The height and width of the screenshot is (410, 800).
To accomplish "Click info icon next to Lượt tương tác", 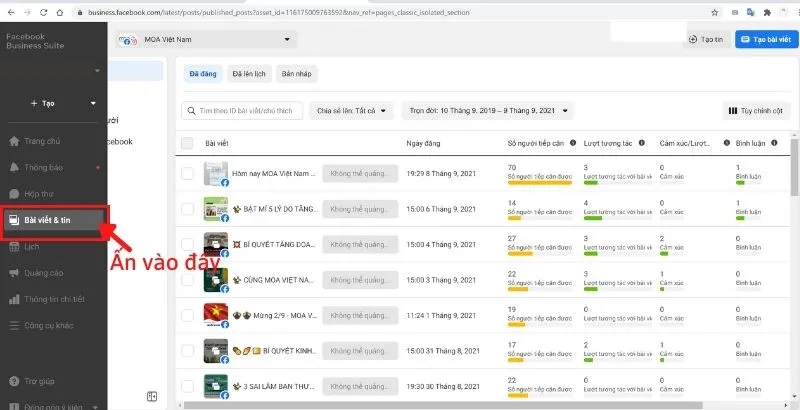I will (641, 143).
